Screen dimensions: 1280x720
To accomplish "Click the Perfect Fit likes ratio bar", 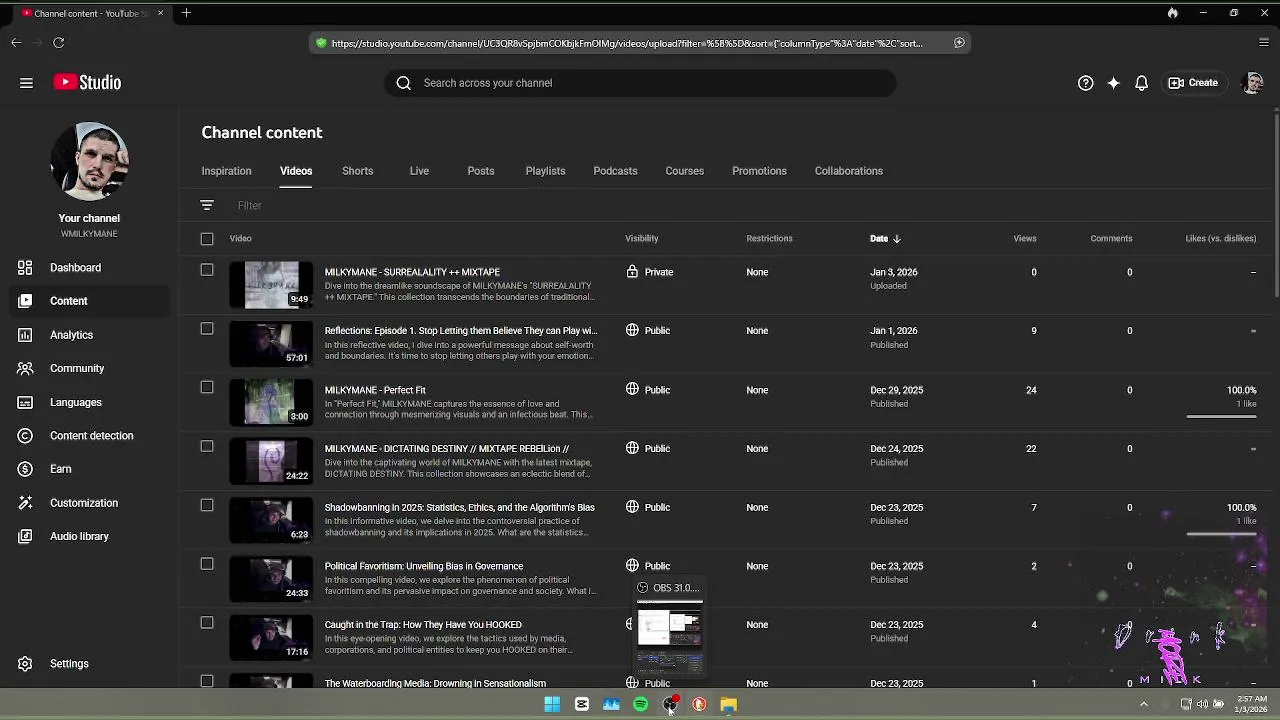I will 1221,415.
